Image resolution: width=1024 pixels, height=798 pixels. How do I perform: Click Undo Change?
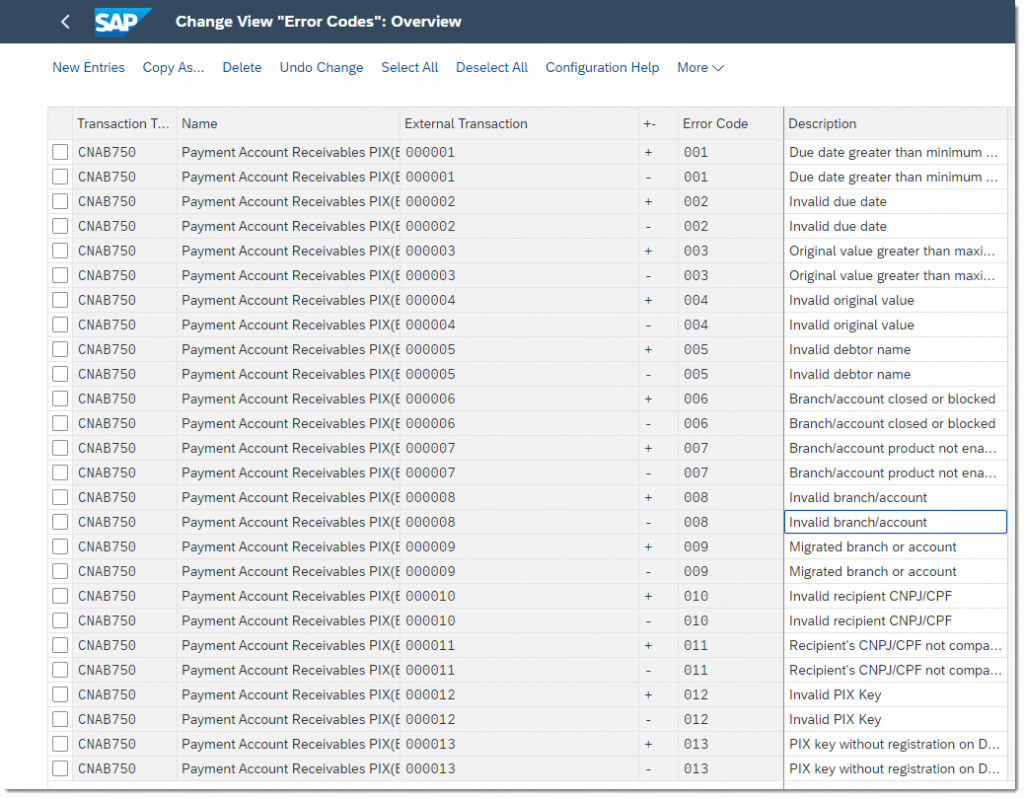[321, 67]
